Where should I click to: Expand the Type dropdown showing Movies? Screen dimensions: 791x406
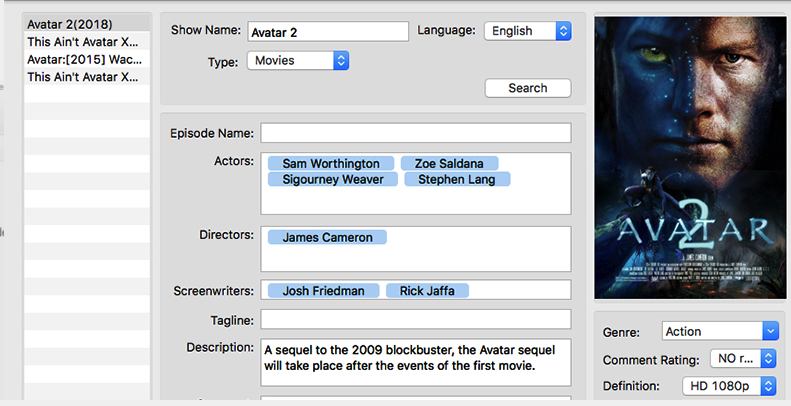[x=298, y=61]
